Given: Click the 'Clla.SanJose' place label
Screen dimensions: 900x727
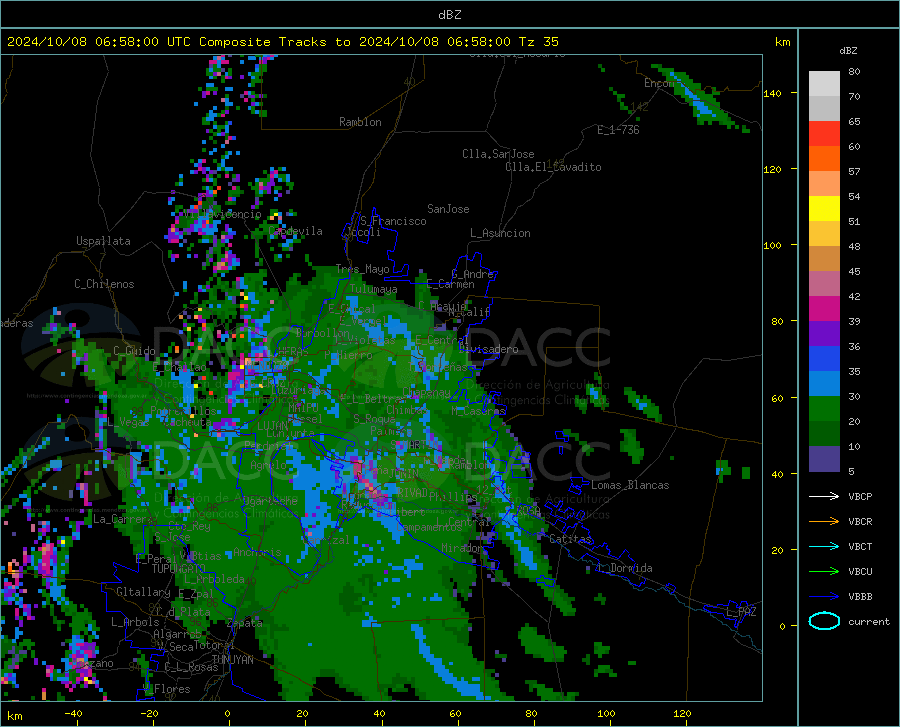Looking at the screenshot, I should click(498, 154).
